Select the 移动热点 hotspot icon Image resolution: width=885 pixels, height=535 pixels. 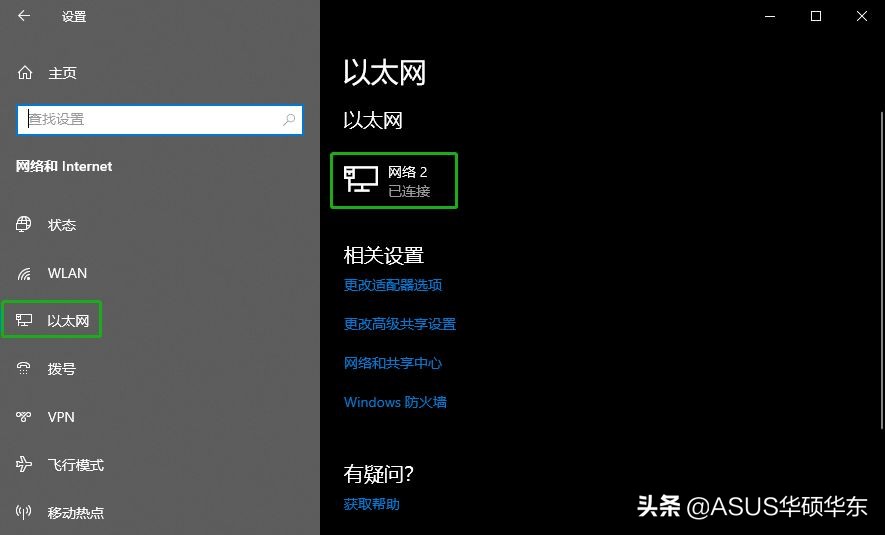click(23, 512)
